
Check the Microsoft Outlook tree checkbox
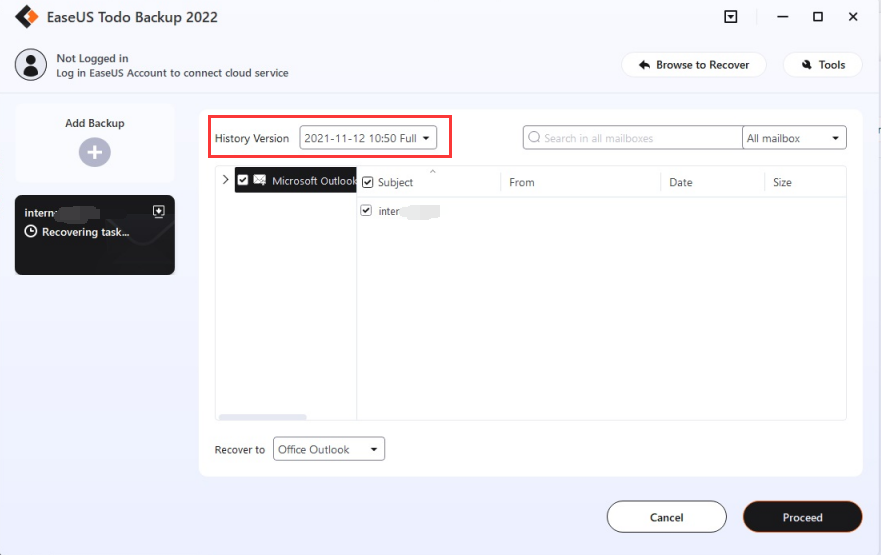click(242, 180)
